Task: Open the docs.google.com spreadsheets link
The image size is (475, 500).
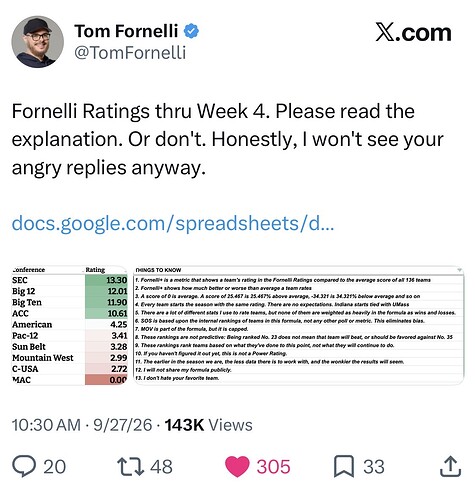Action: tap(173, 223)
